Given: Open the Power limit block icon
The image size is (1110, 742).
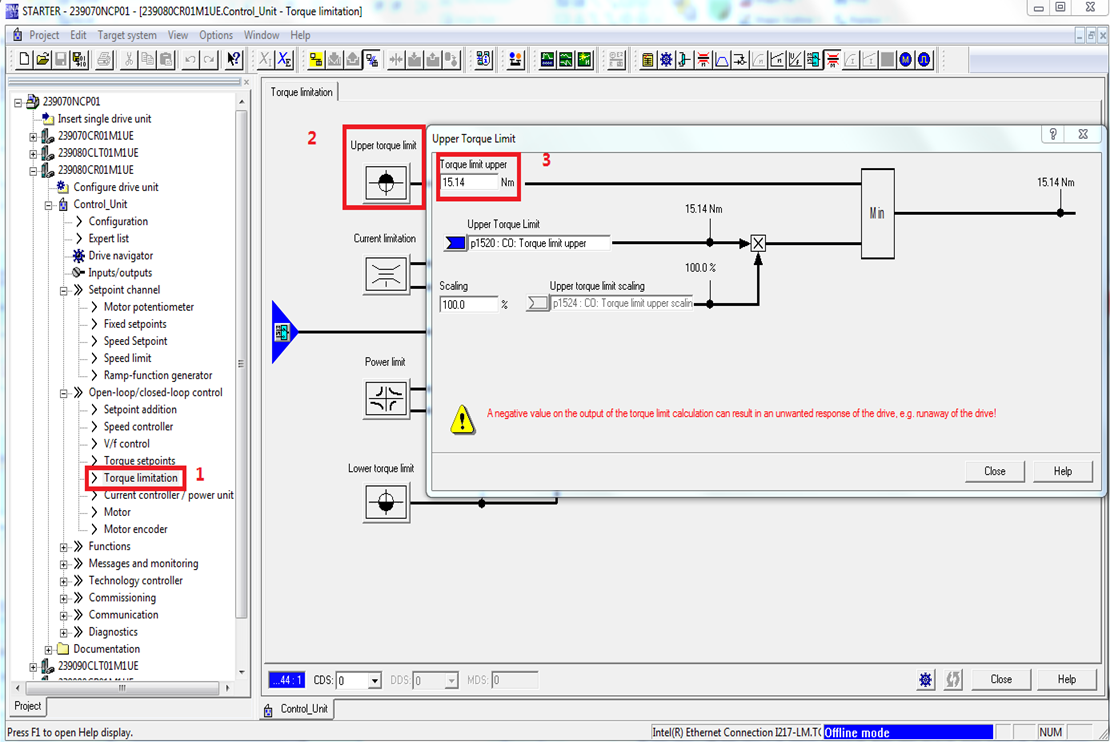Looking at the screenshot, I should coord(386,399).
